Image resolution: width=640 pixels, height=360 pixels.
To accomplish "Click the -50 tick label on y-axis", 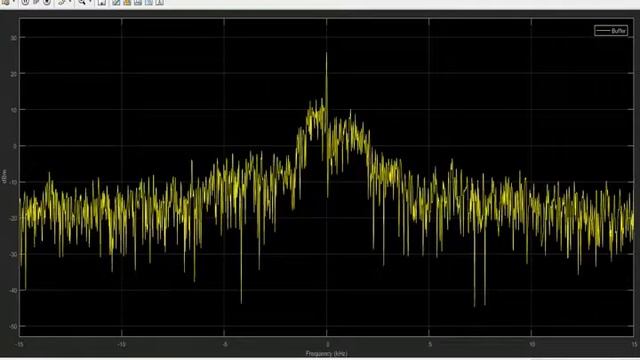I will pos(13,327).
